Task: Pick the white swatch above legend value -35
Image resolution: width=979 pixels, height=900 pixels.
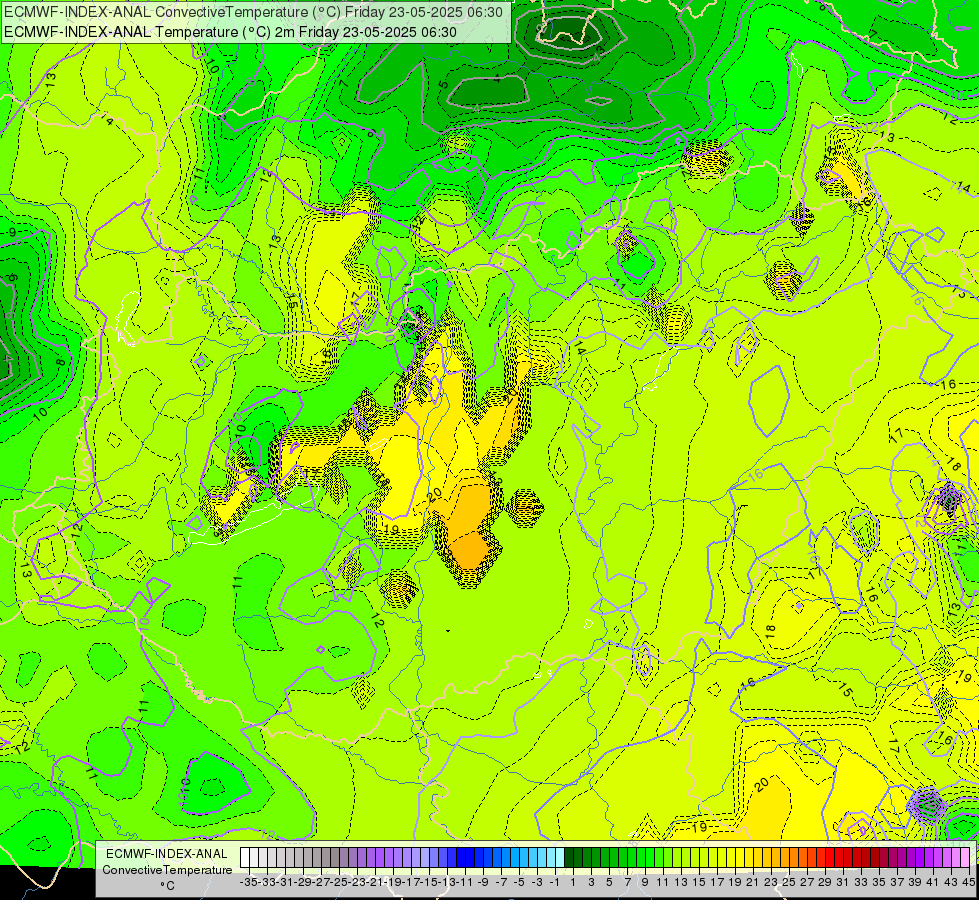Action: point(245,857)
